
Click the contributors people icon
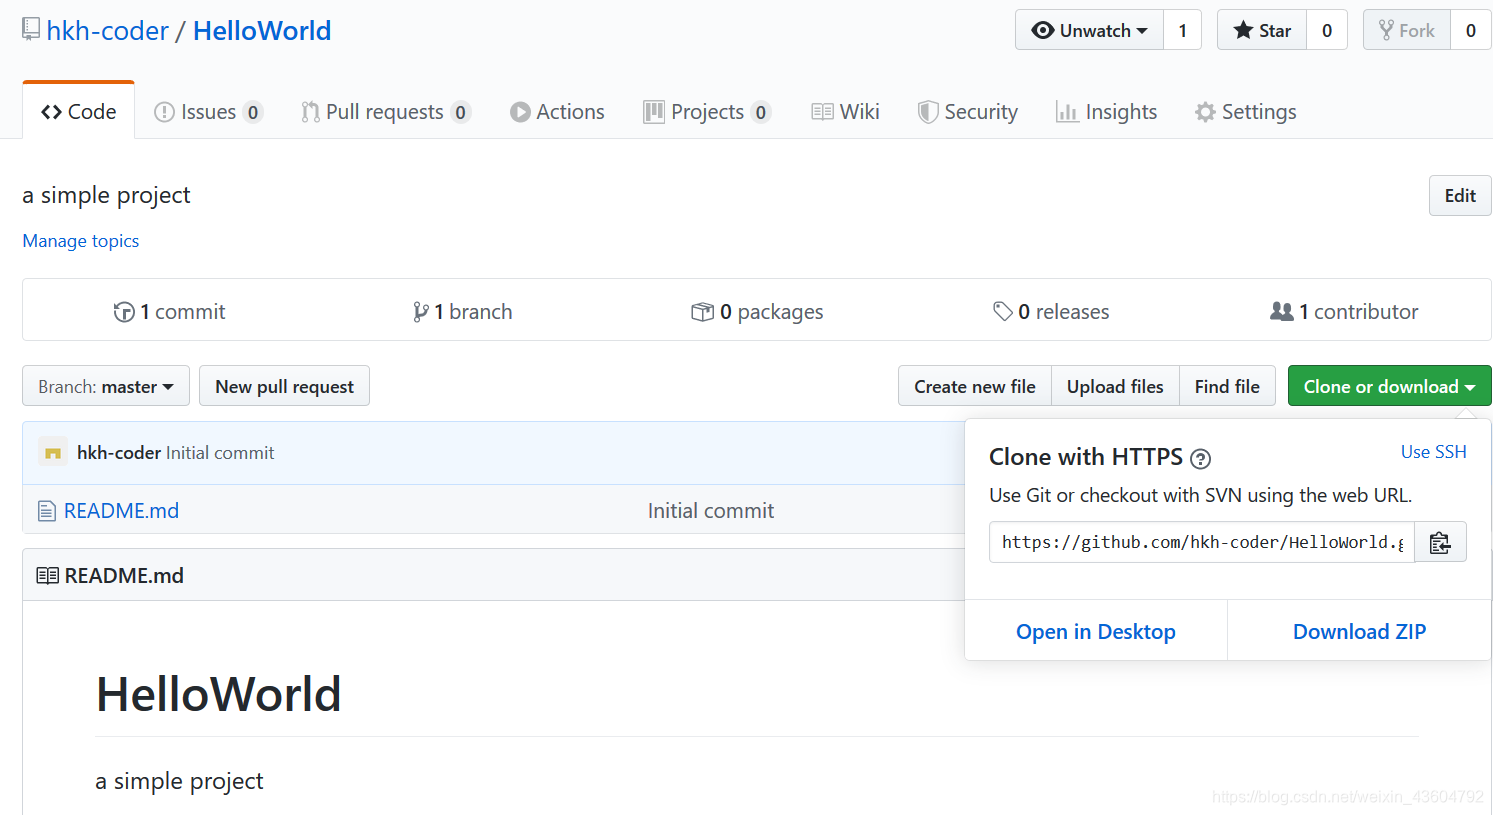pos(1281,311)
